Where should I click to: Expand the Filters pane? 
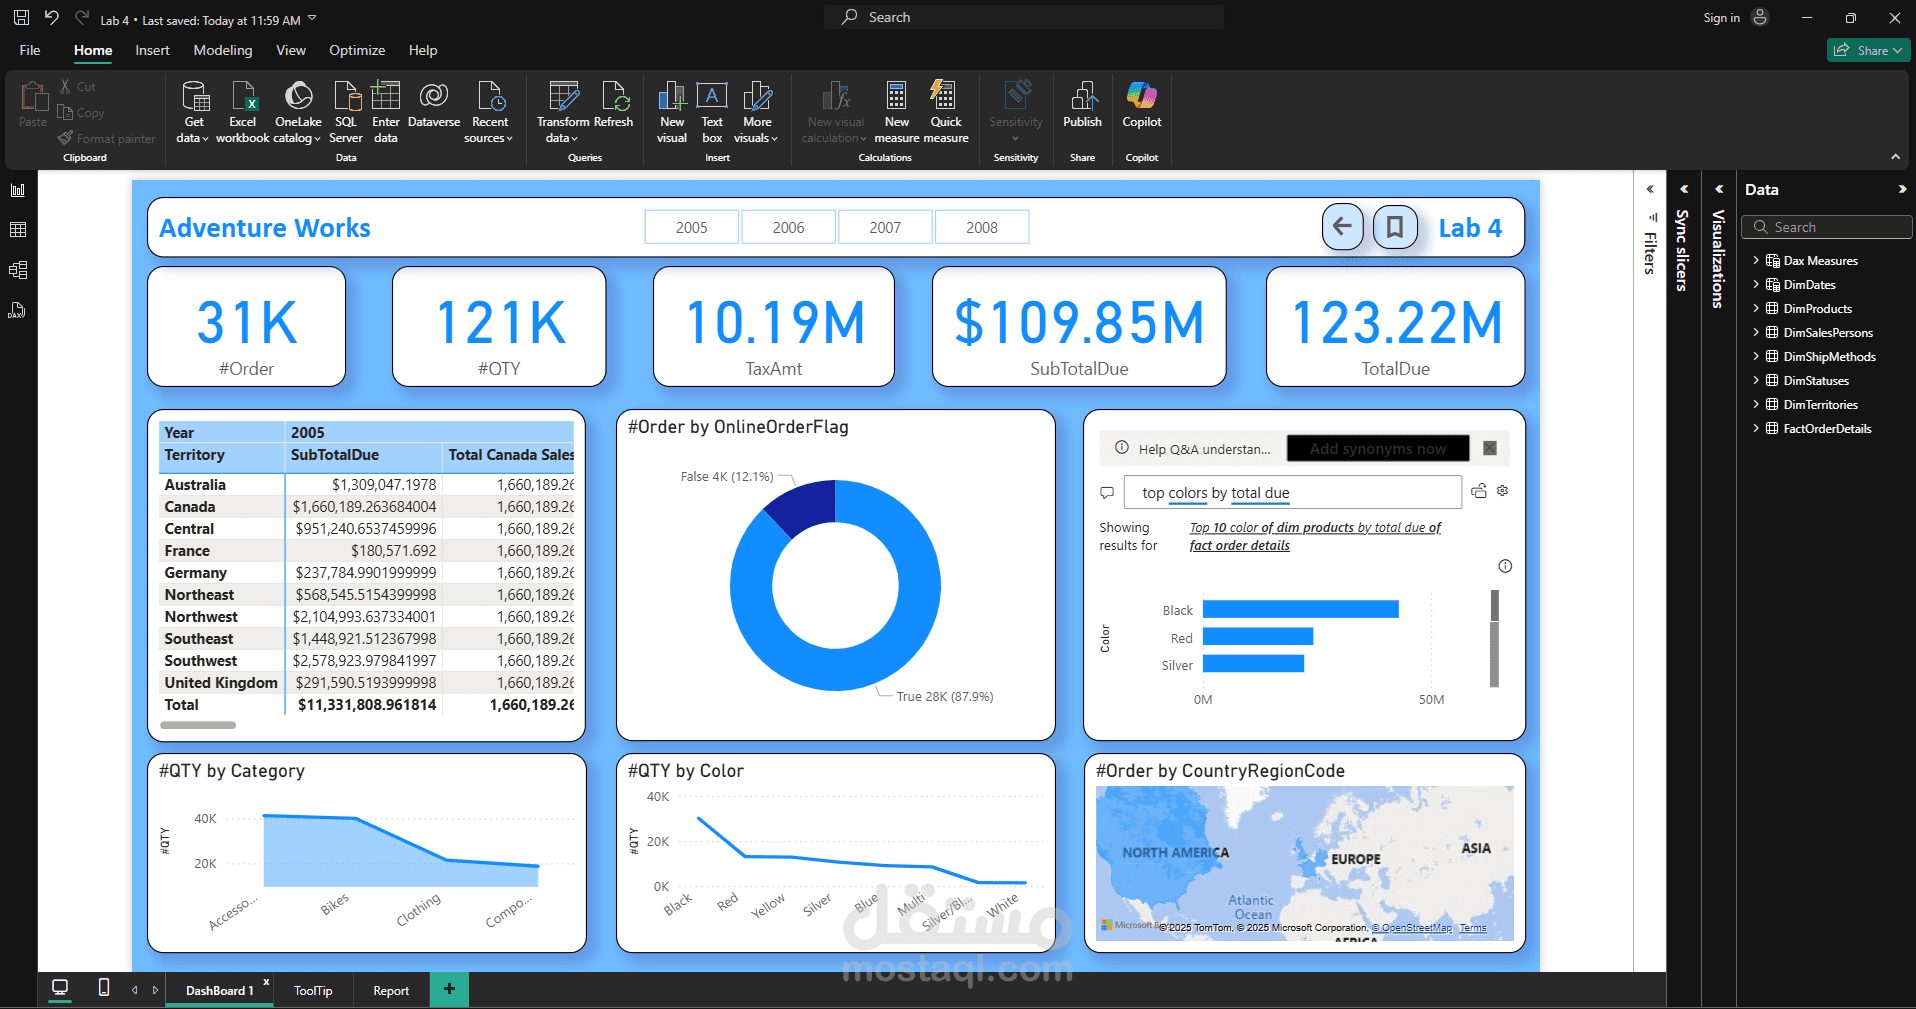click(x=1650, y=189)
